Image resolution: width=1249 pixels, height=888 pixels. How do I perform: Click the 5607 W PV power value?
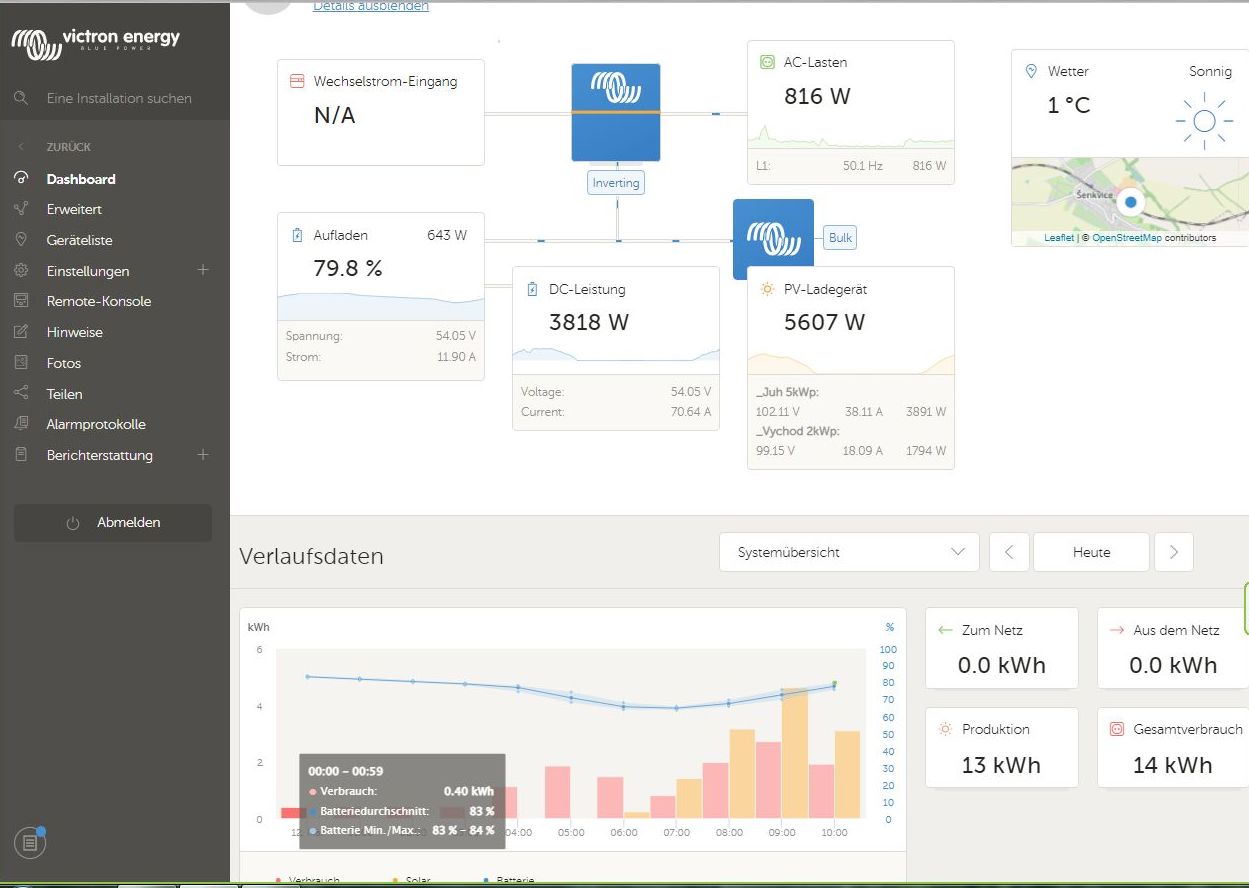tap(825, 322)
